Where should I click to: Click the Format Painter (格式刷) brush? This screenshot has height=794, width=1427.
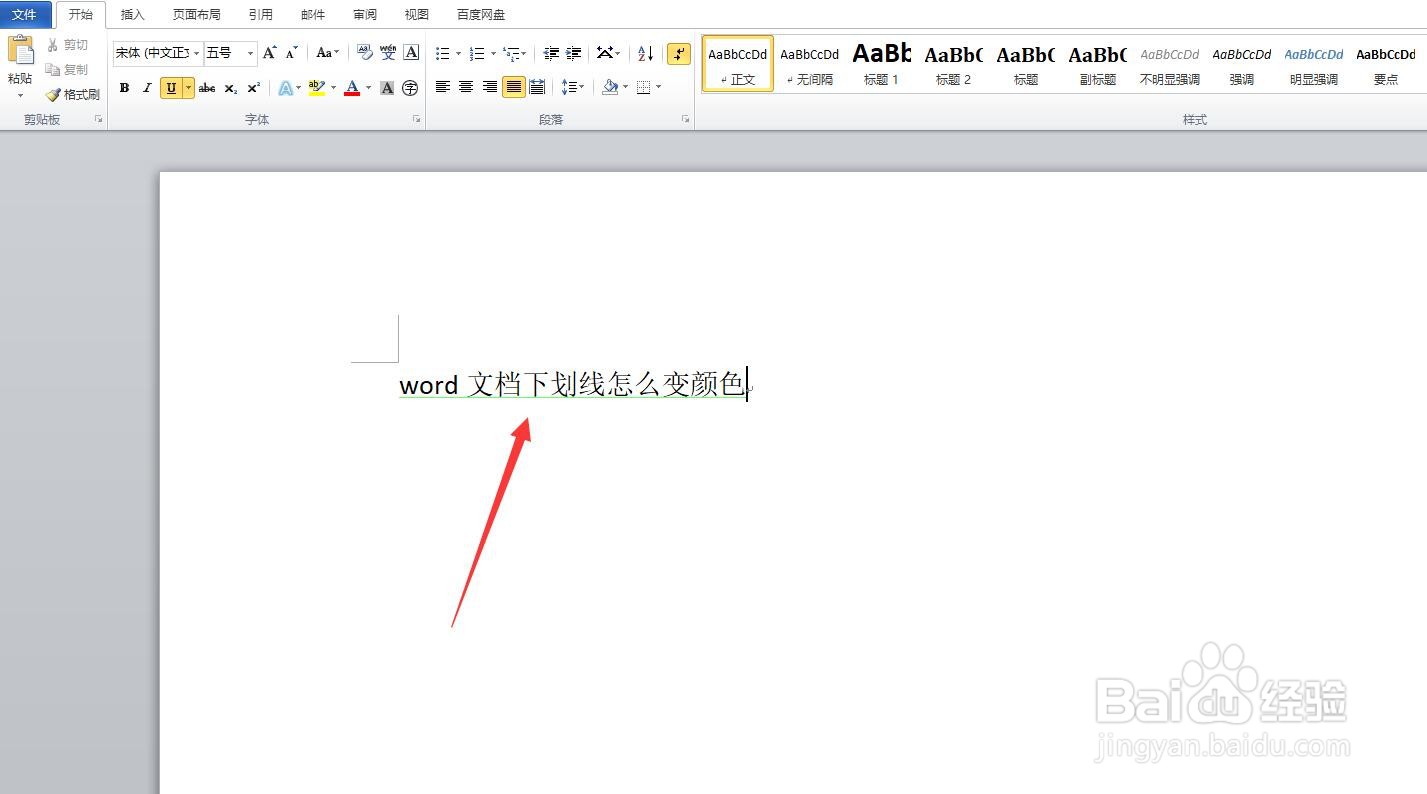[x=72, y=94]
